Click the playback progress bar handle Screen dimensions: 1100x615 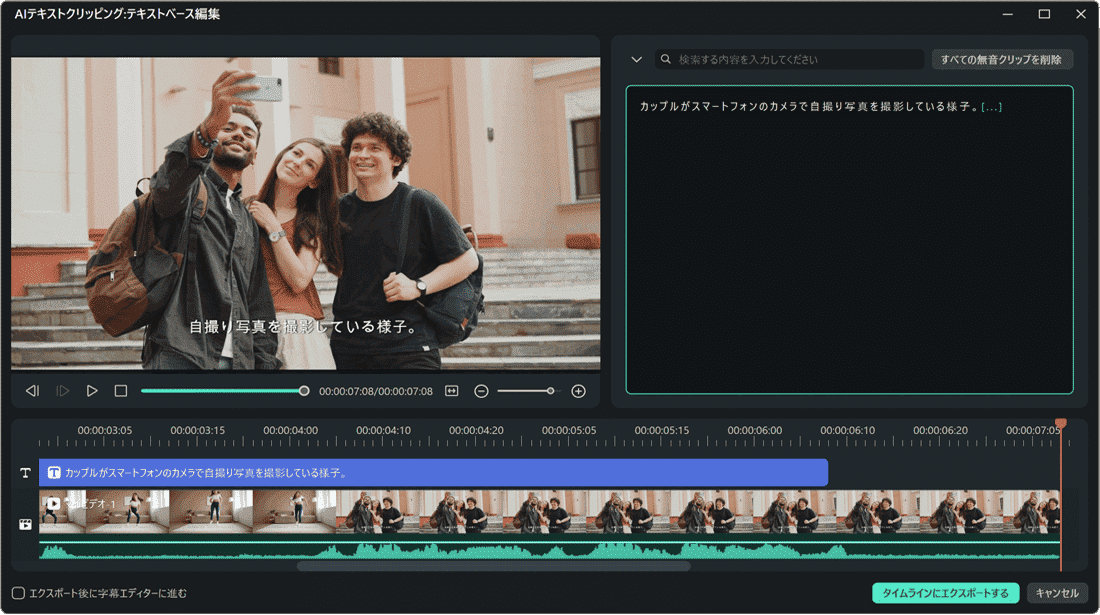point(304,391)
